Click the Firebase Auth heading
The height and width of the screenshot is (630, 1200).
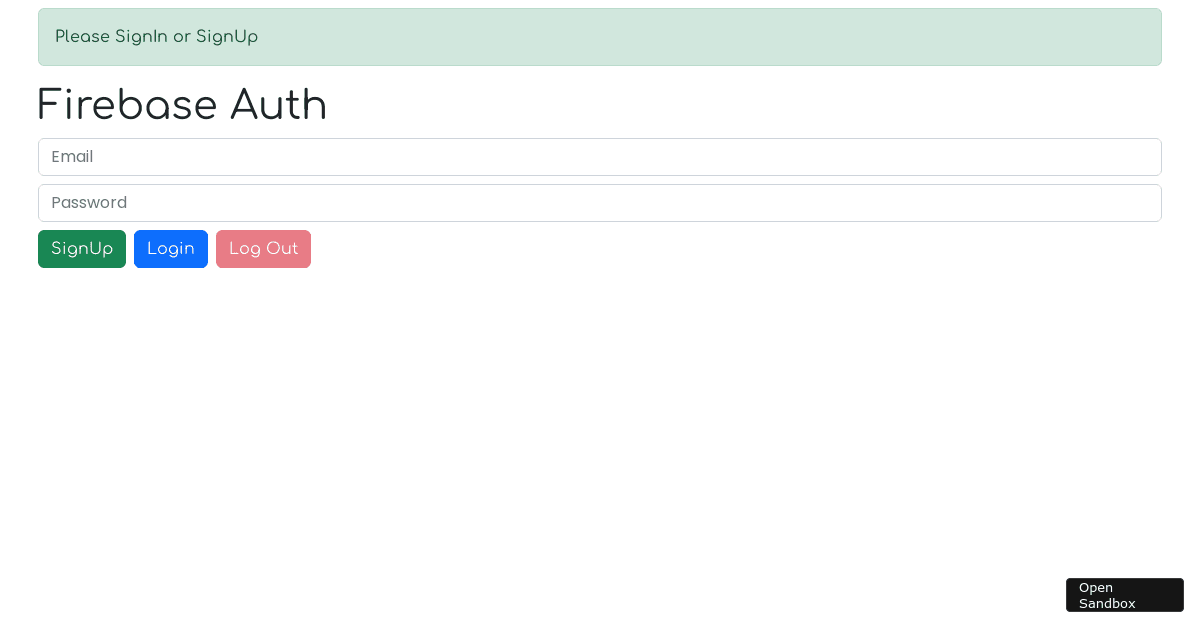(x=182, y=105)
